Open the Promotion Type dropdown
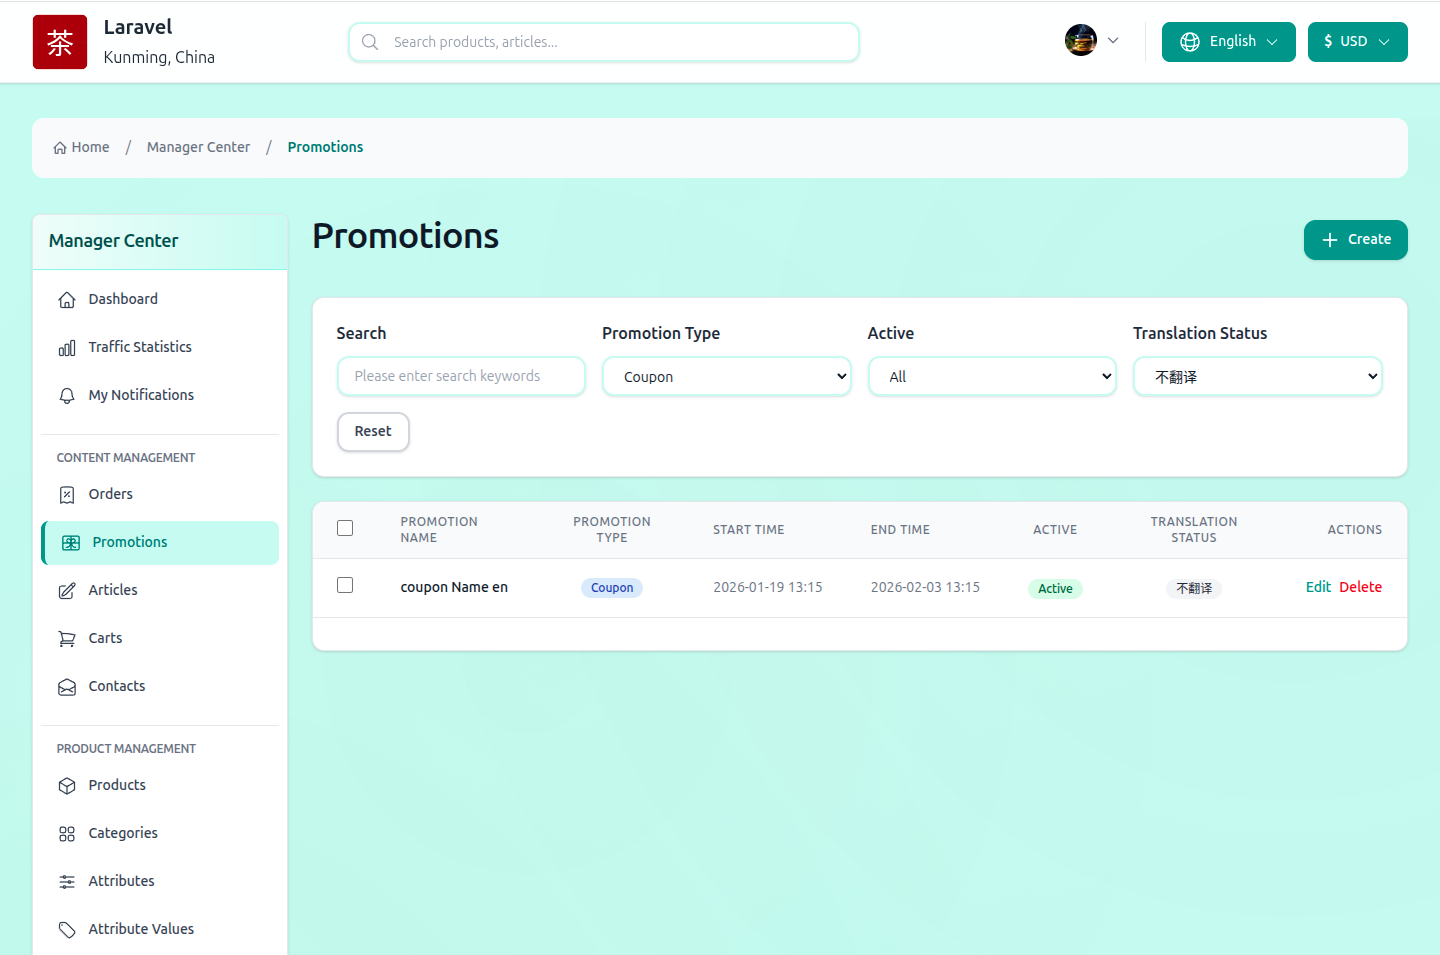1440x955 pixels. click(727, 377)
